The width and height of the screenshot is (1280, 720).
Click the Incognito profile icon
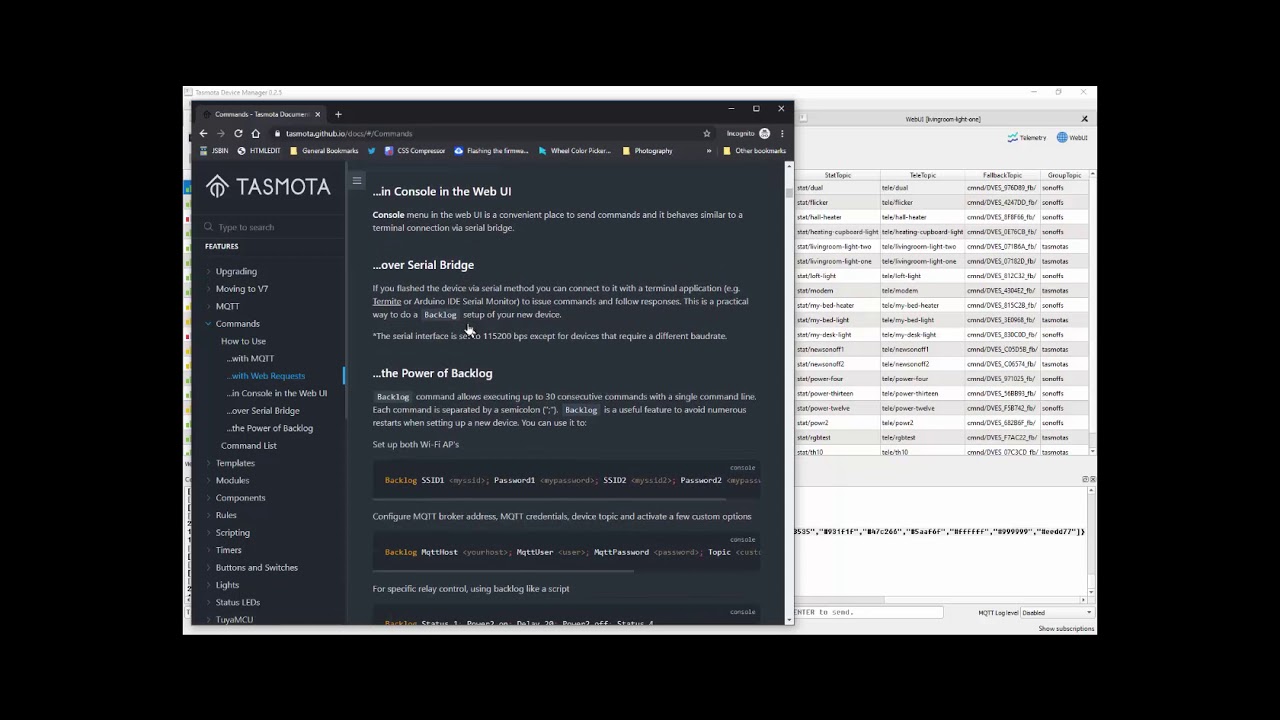pos(764,133)
